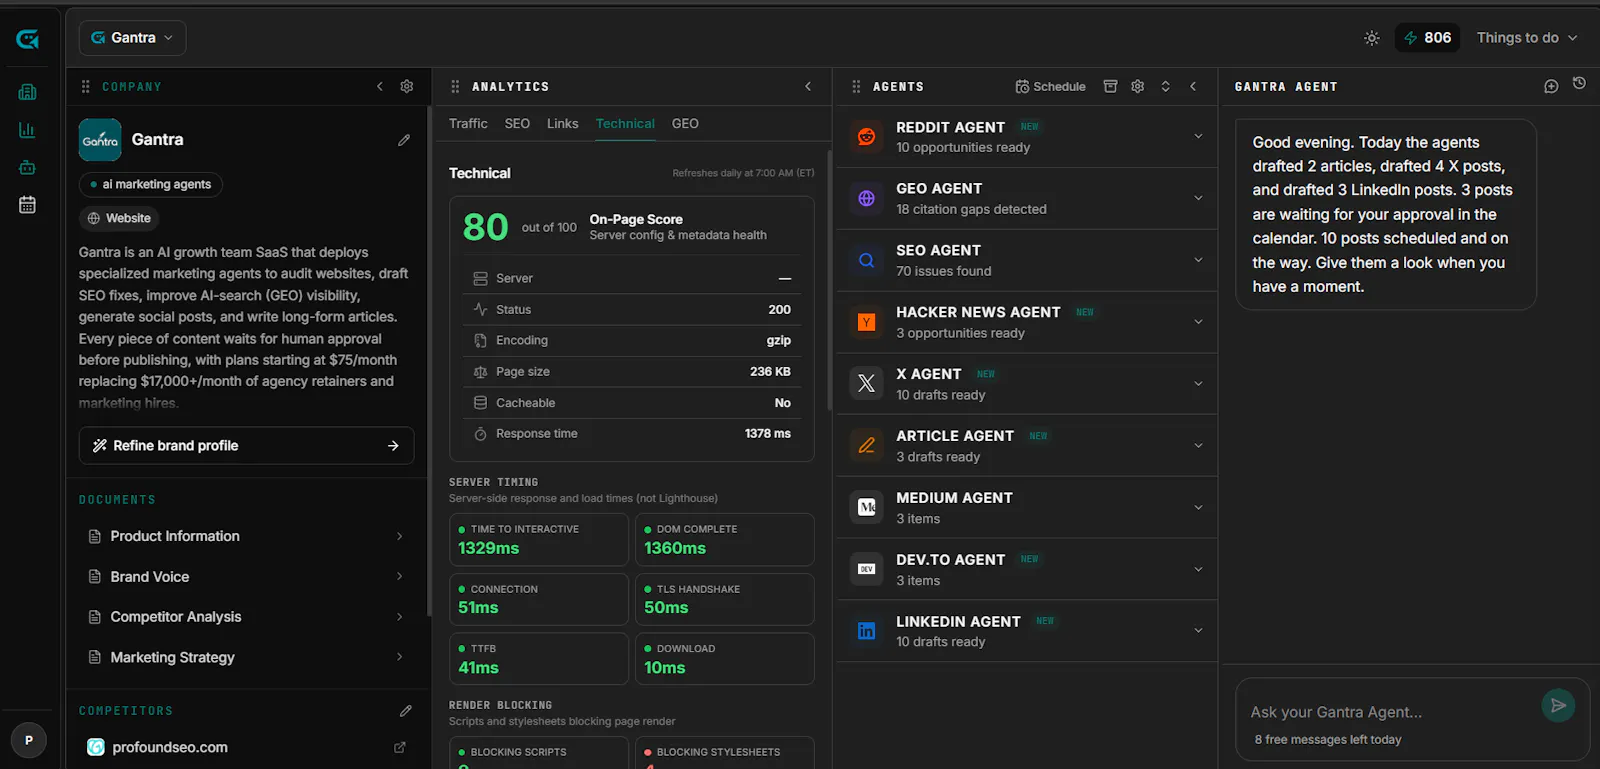This screenshot has height=769, width=1600.
Task: Click the SEO Agent magnifier icon
Action: [x=867, y=261]
